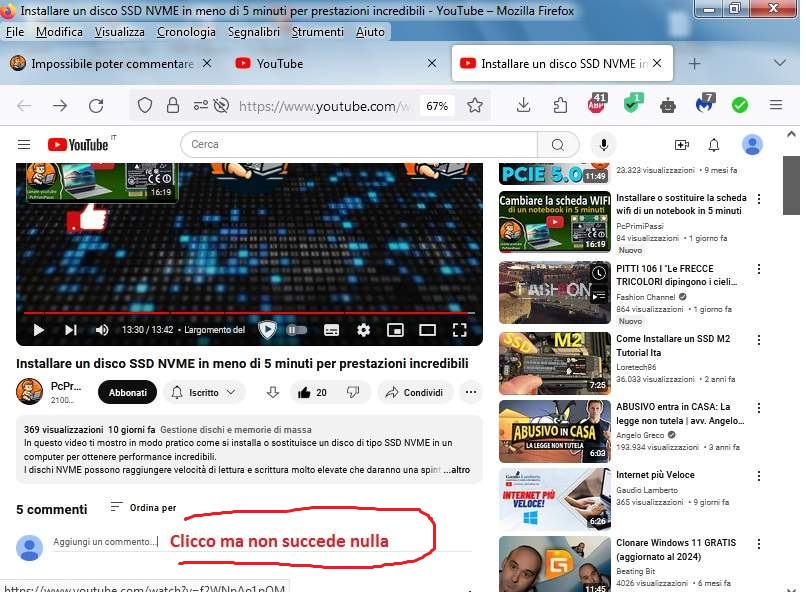
Task: Toggle subtitles in the video player
Action: [332, 330]
